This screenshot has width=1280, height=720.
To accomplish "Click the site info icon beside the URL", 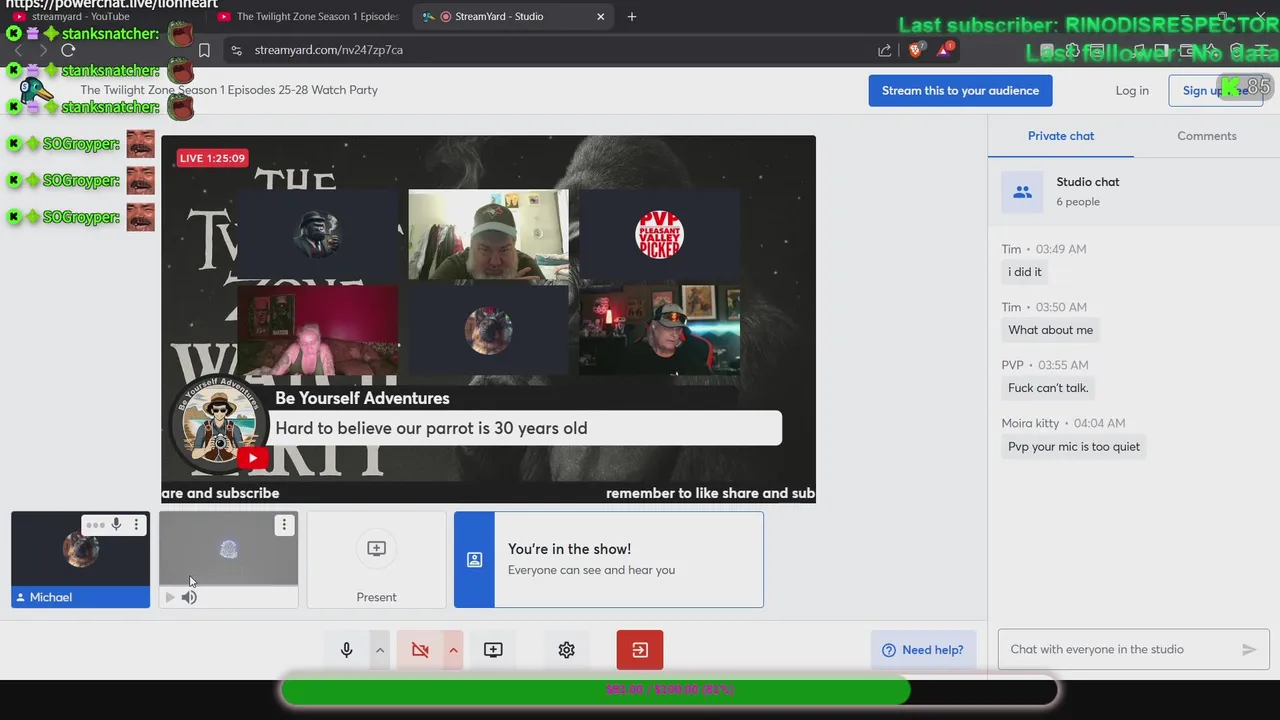I will (x=236, y=50).
